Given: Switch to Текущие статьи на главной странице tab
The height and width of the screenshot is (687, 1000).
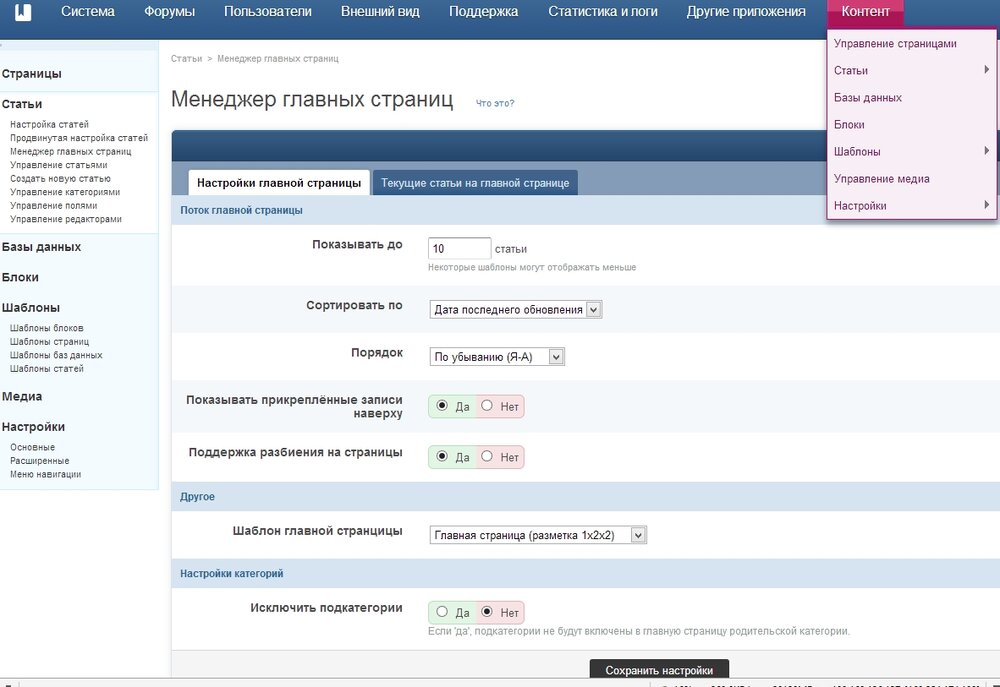Looking at the screenshot, I should (475, 183).
